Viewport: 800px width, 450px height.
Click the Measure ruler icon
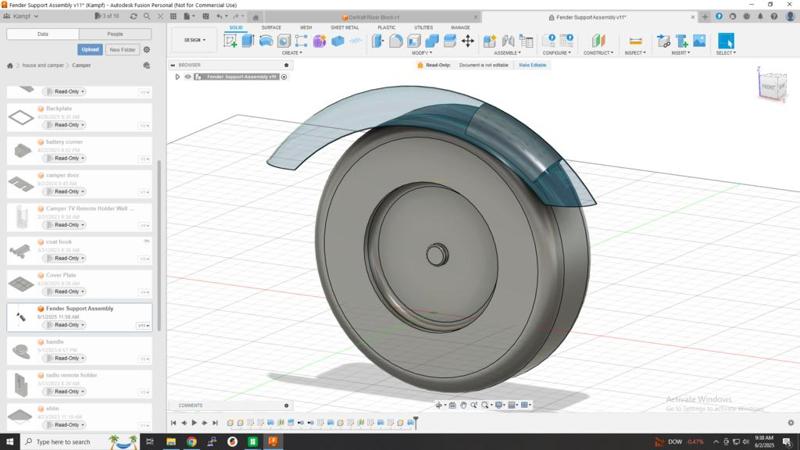click(x=635, y=41)
